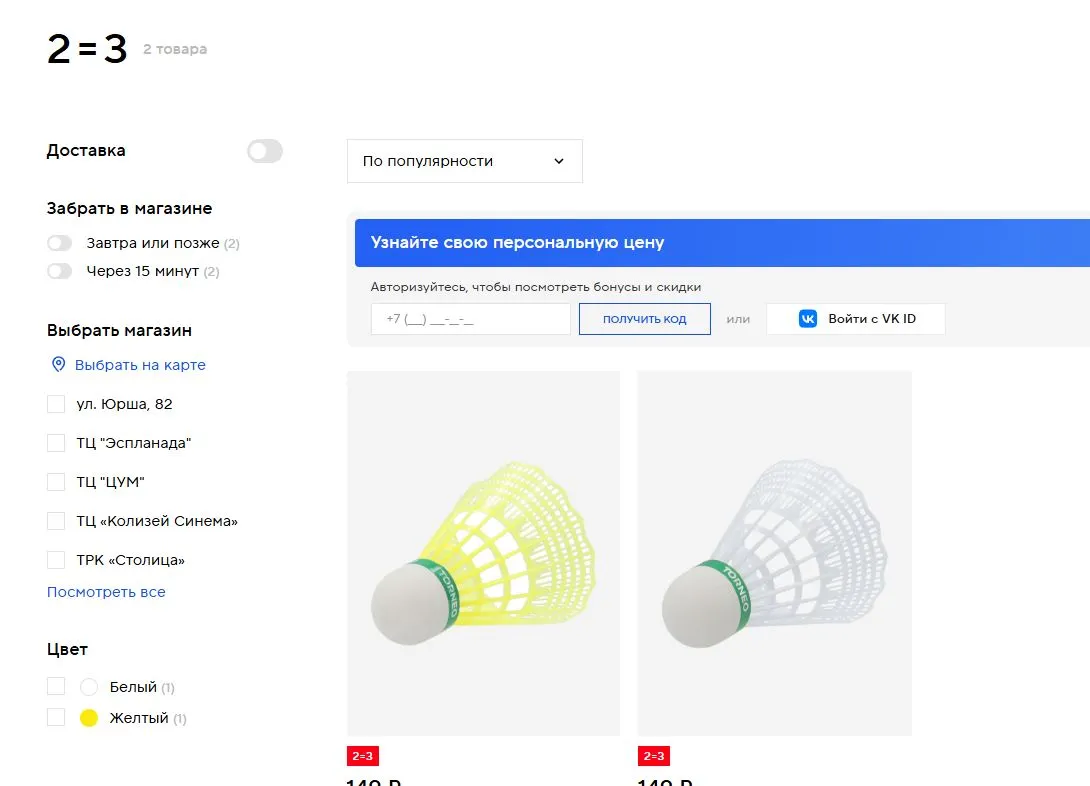Expand store list via Посмотреть все
Screen dimensions: 1090x786
click(106, 592)
